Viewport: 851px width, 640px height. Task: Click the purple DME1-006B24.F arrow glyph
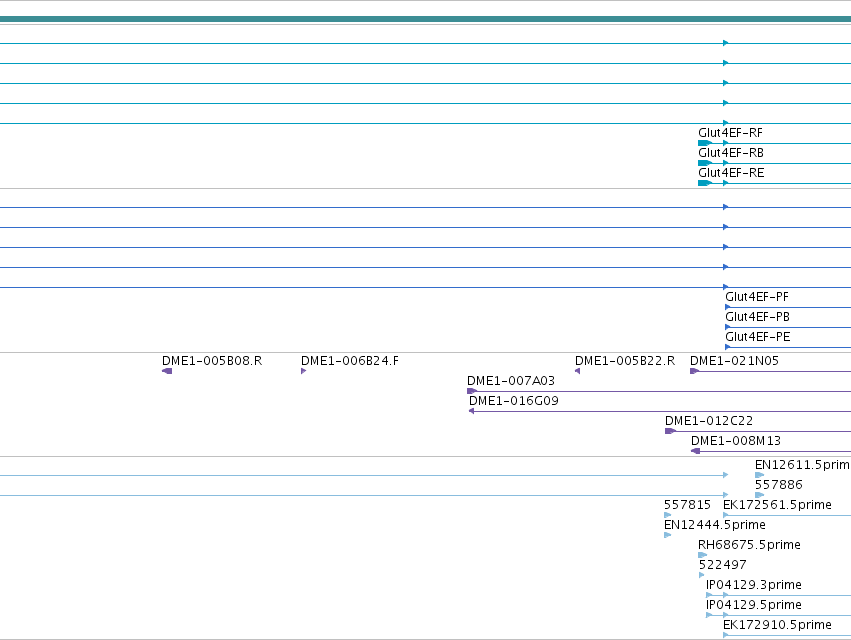point(303,371)
